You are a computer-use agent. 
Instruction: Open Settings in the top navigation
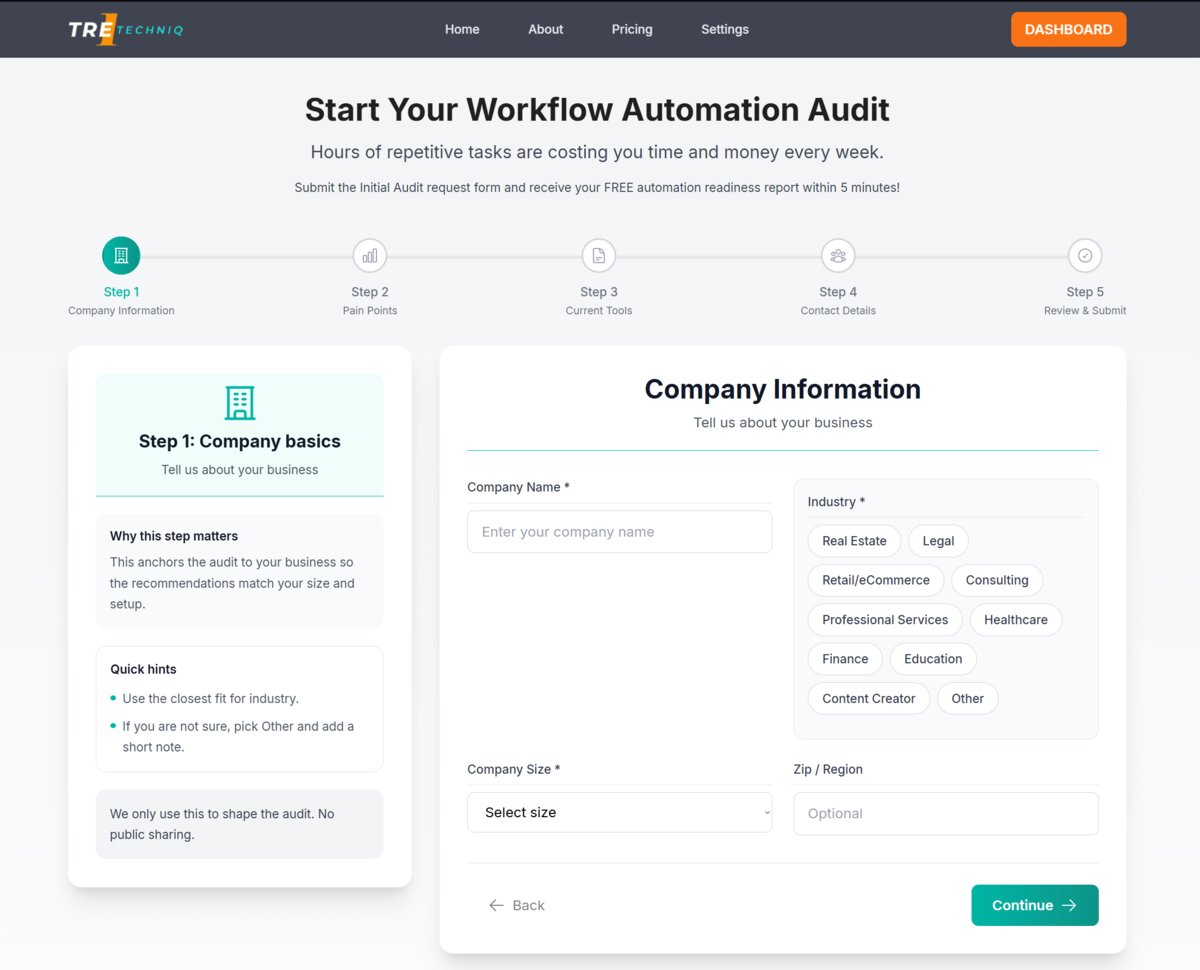725,29
